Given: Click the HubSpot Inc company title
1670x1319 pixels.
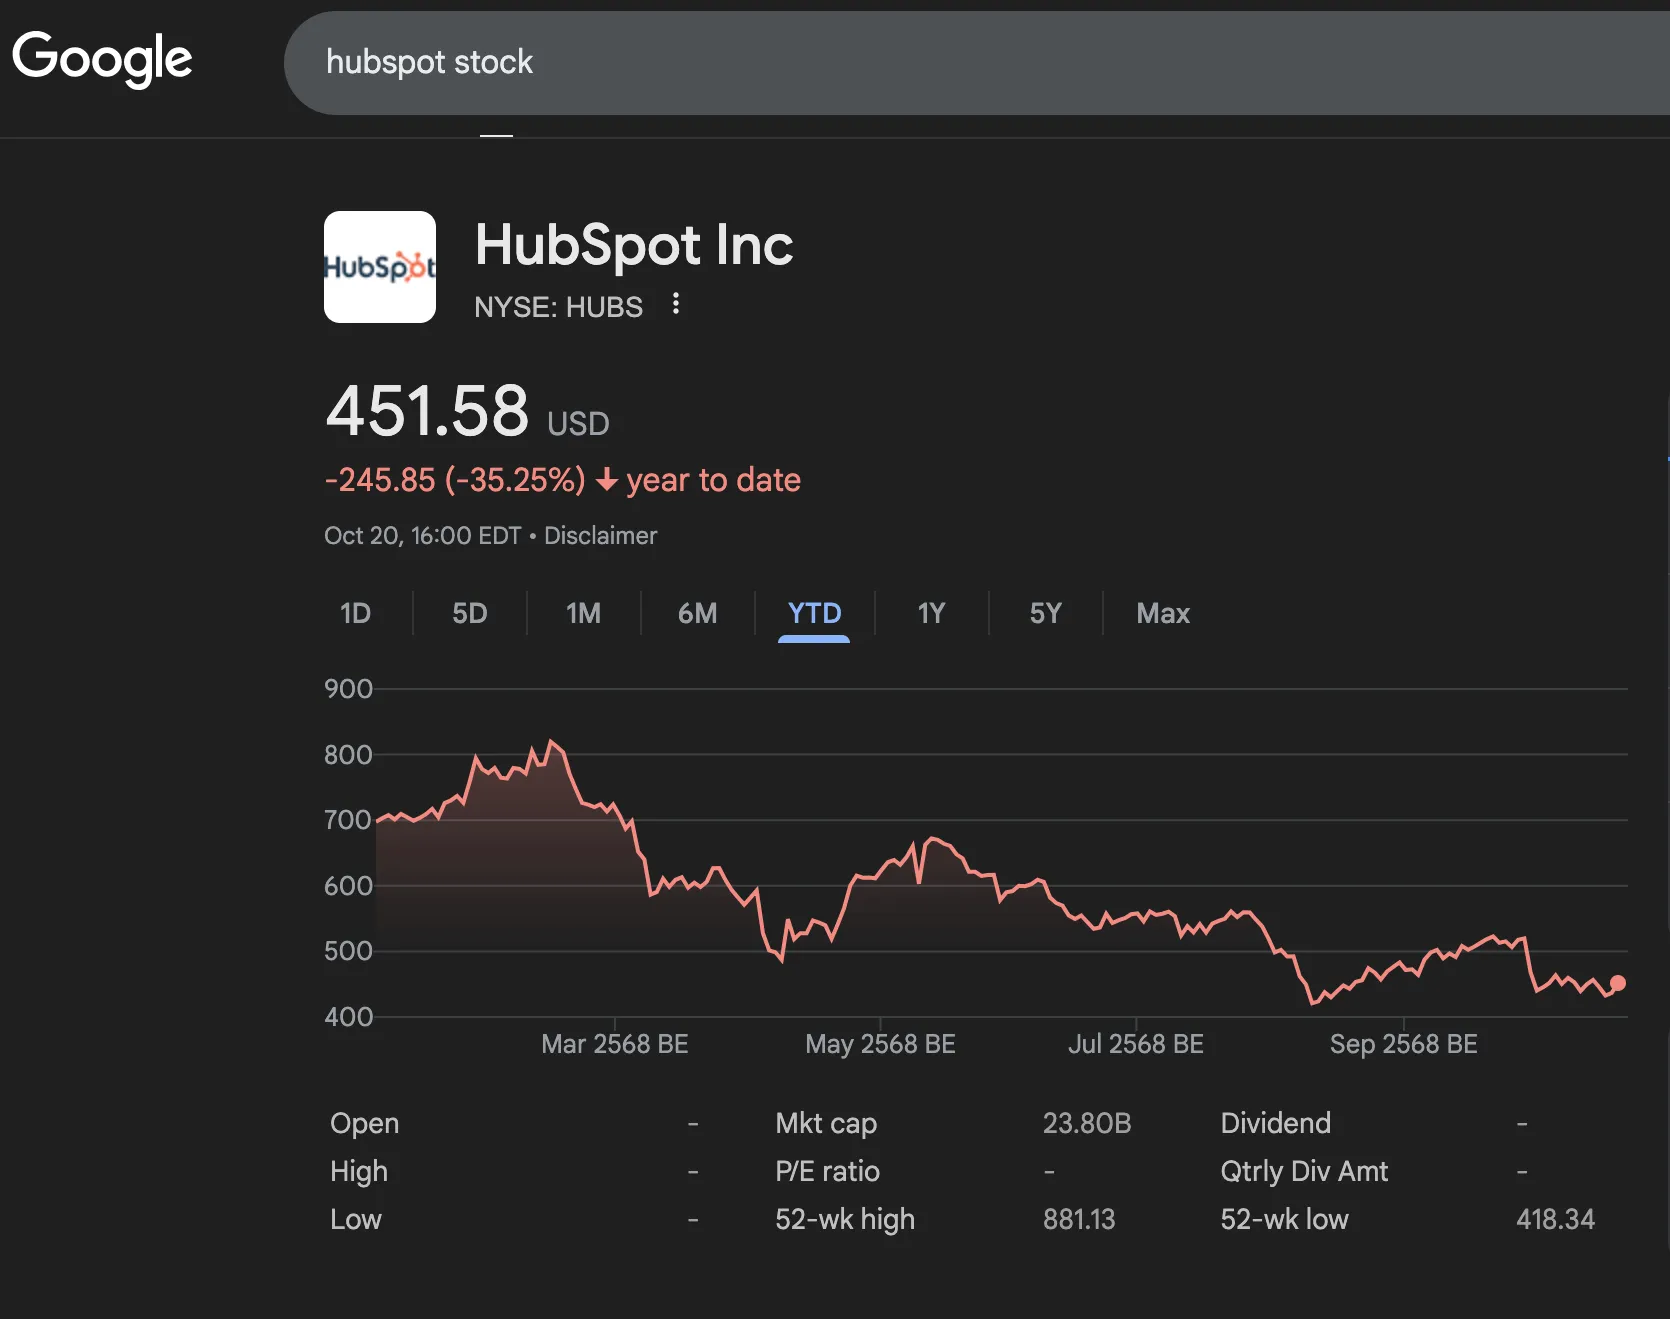Looking at the screenshot, I should click(633, 245).
